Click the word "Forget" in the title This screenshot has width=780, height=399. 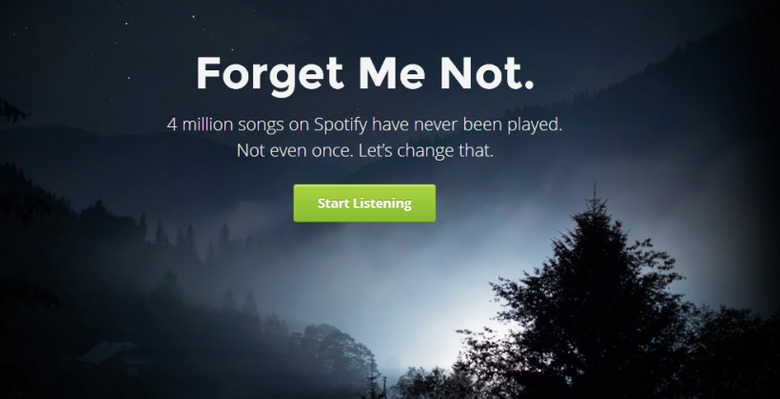point(270,75)
